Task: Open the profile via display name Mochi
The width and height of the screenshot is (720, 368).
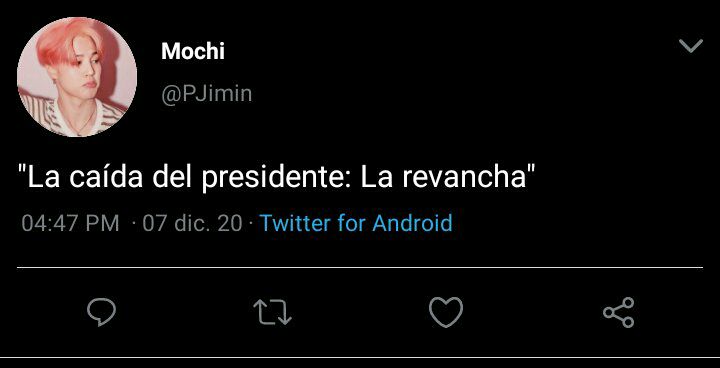Action: point(193,51)
